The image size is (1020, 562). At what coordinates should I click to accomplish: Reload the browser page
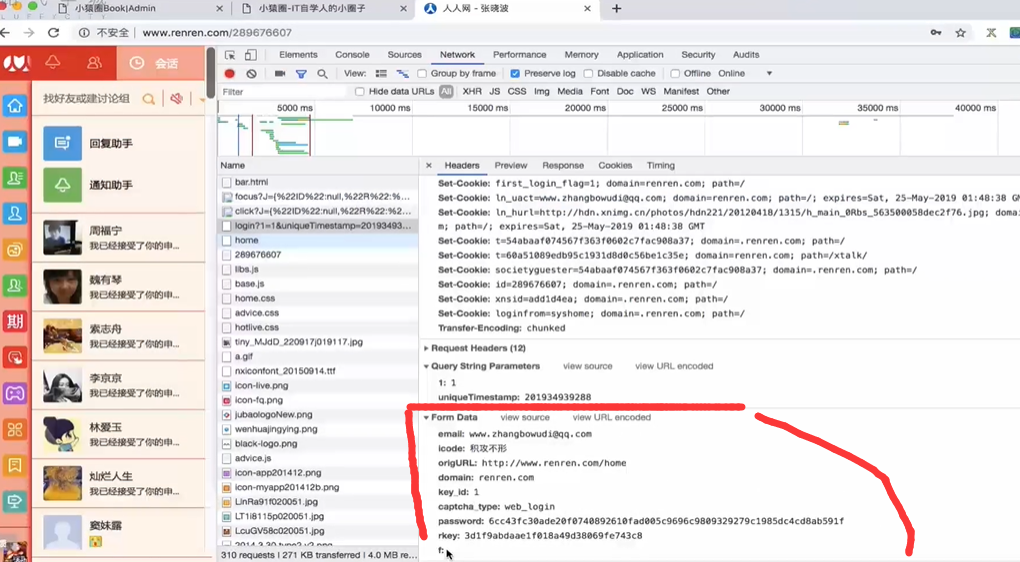53,33
